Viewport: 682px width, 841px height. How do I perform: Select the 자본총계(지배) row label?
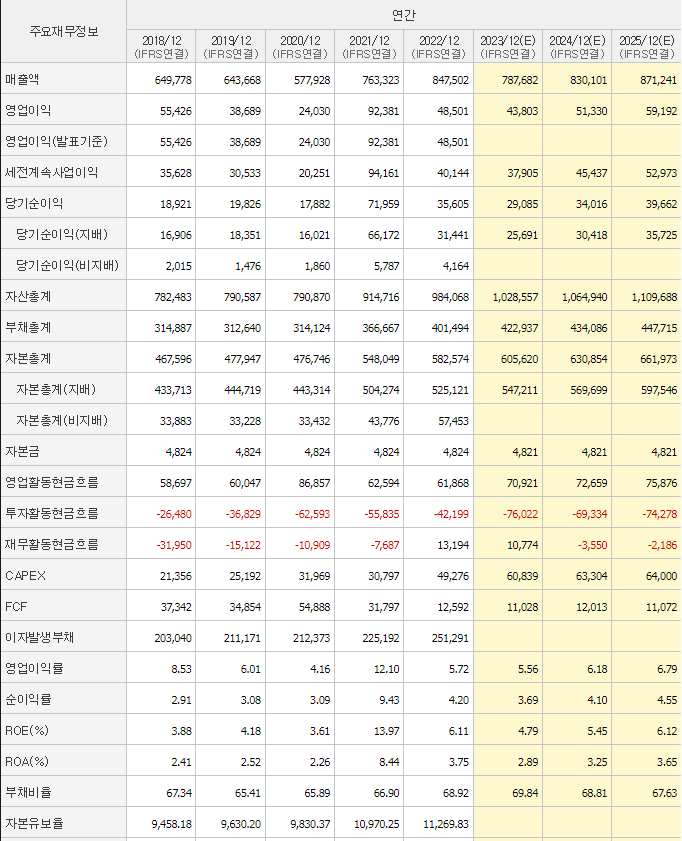pos(56,389)
